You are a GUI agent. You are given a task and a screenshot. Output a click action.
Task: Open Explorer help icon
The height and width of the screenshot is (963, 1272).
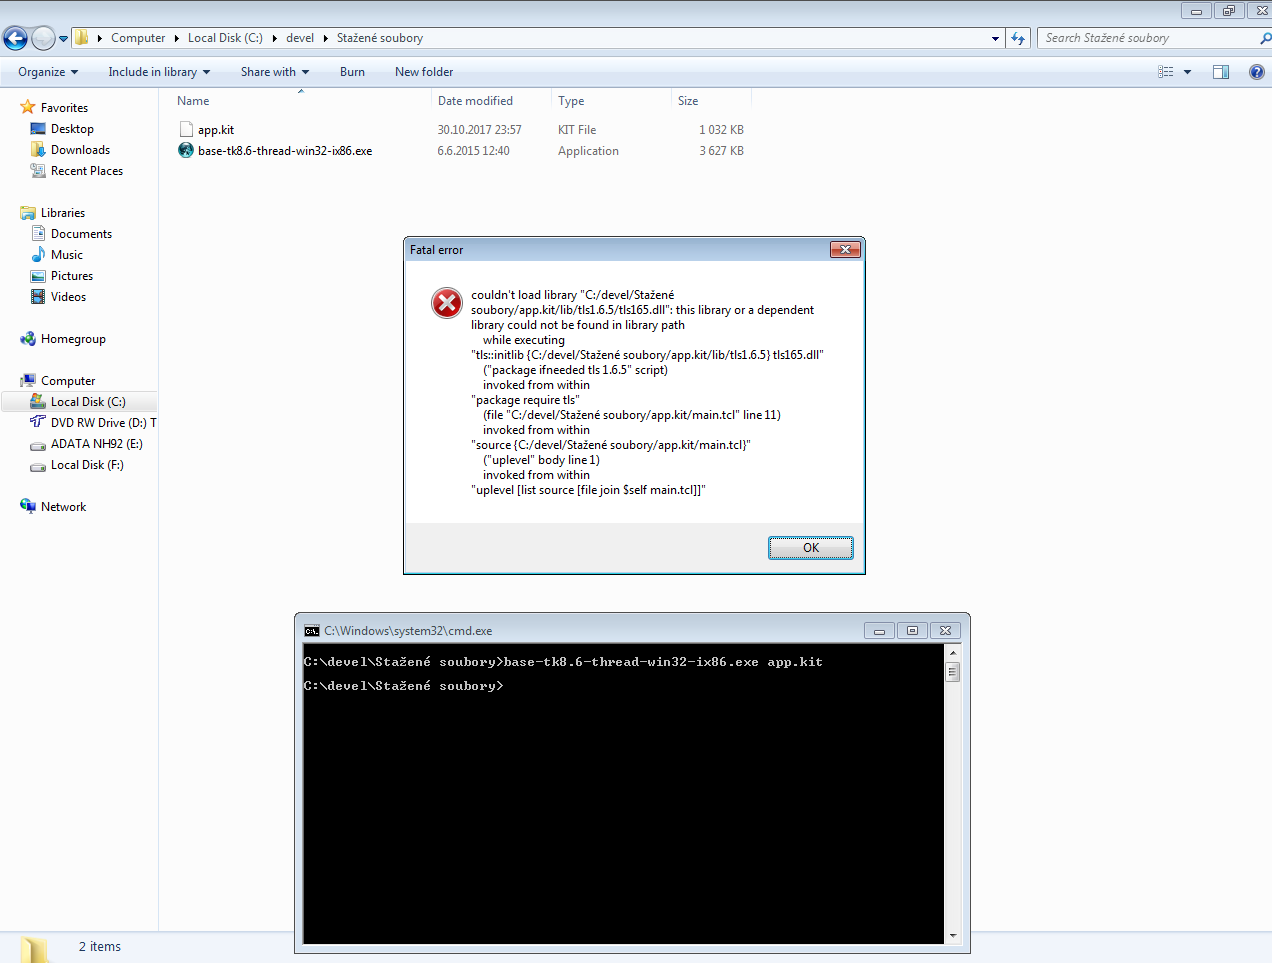pos(1257,72)
